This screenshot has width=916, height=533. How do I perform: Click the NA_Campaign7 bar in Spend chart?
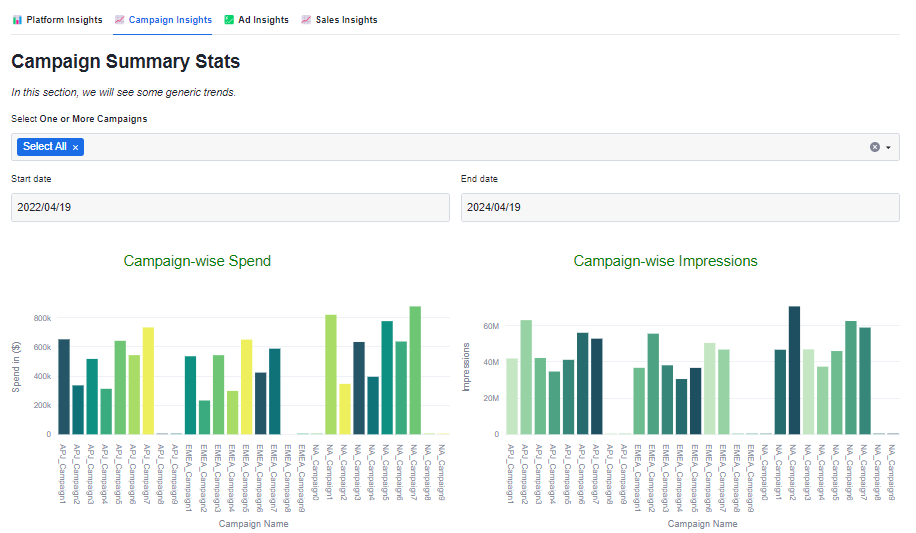(415, 371)
